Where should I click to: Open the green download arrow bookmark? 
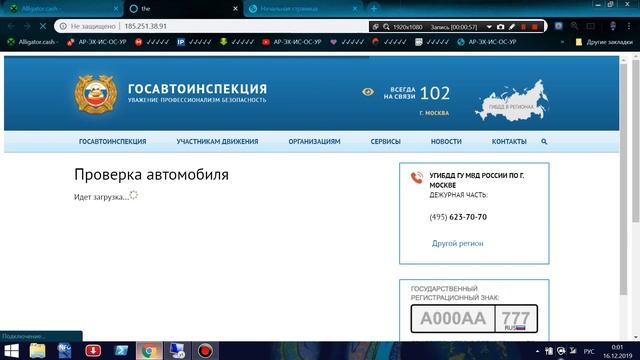(237, 42)
